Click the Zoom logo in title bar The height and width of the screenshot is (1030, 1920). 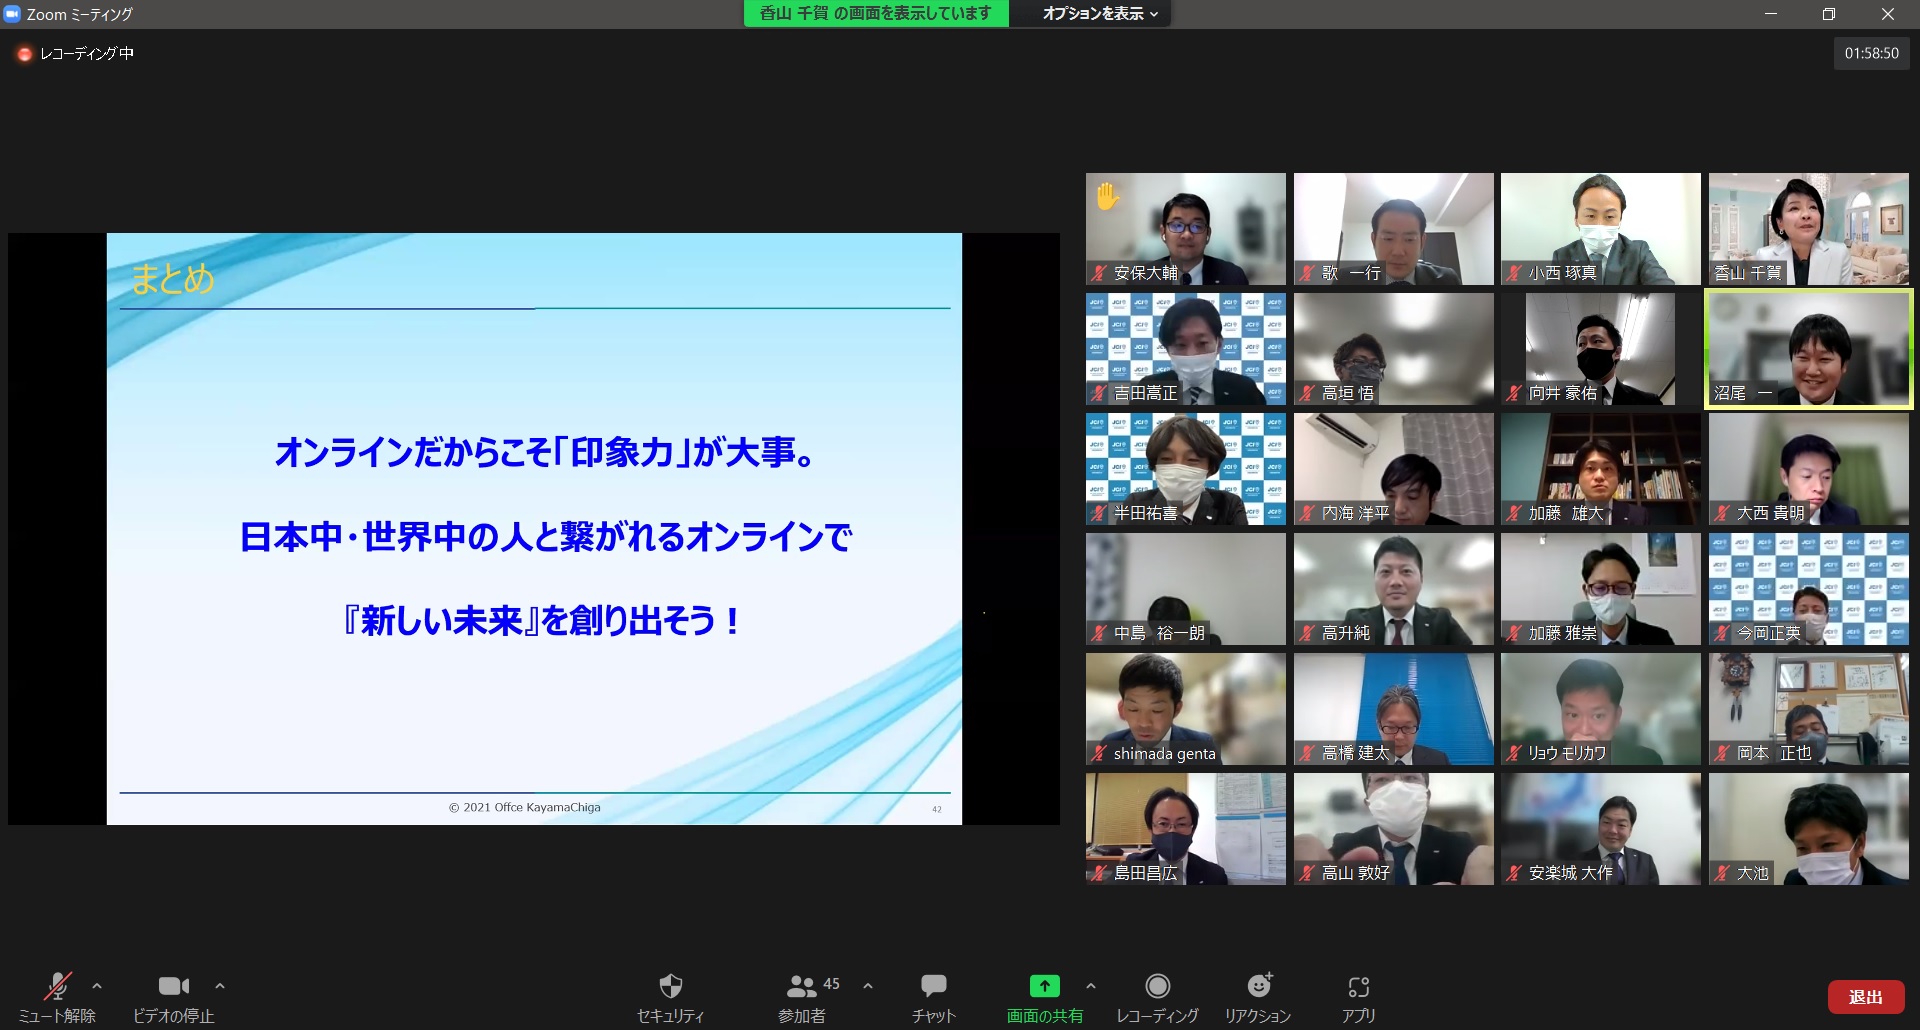click(x=12, y=14)
